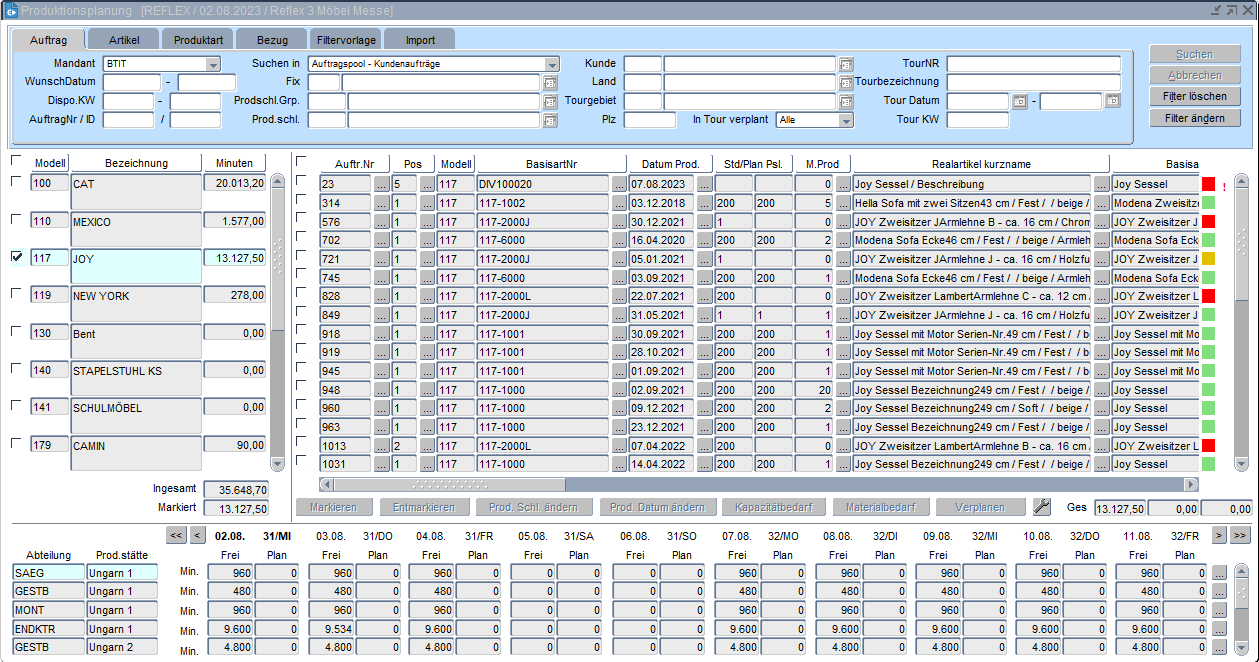Open calendar for Tour Datum start
1259x662 pixels.
(x=1019, y=102)
